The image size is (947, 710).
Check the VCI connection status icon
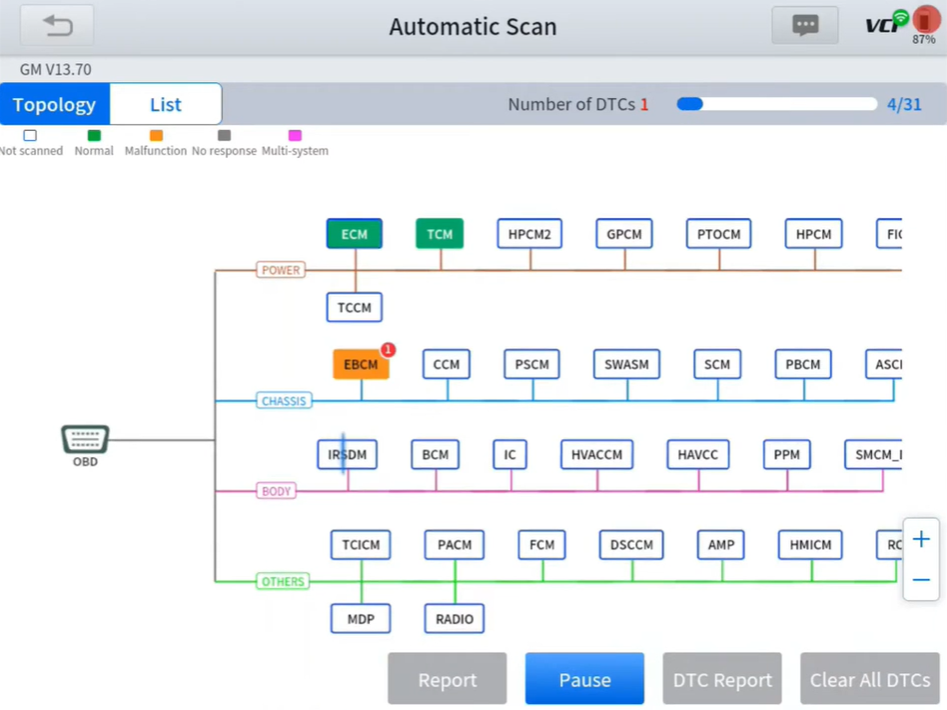(x=887, y=22)
